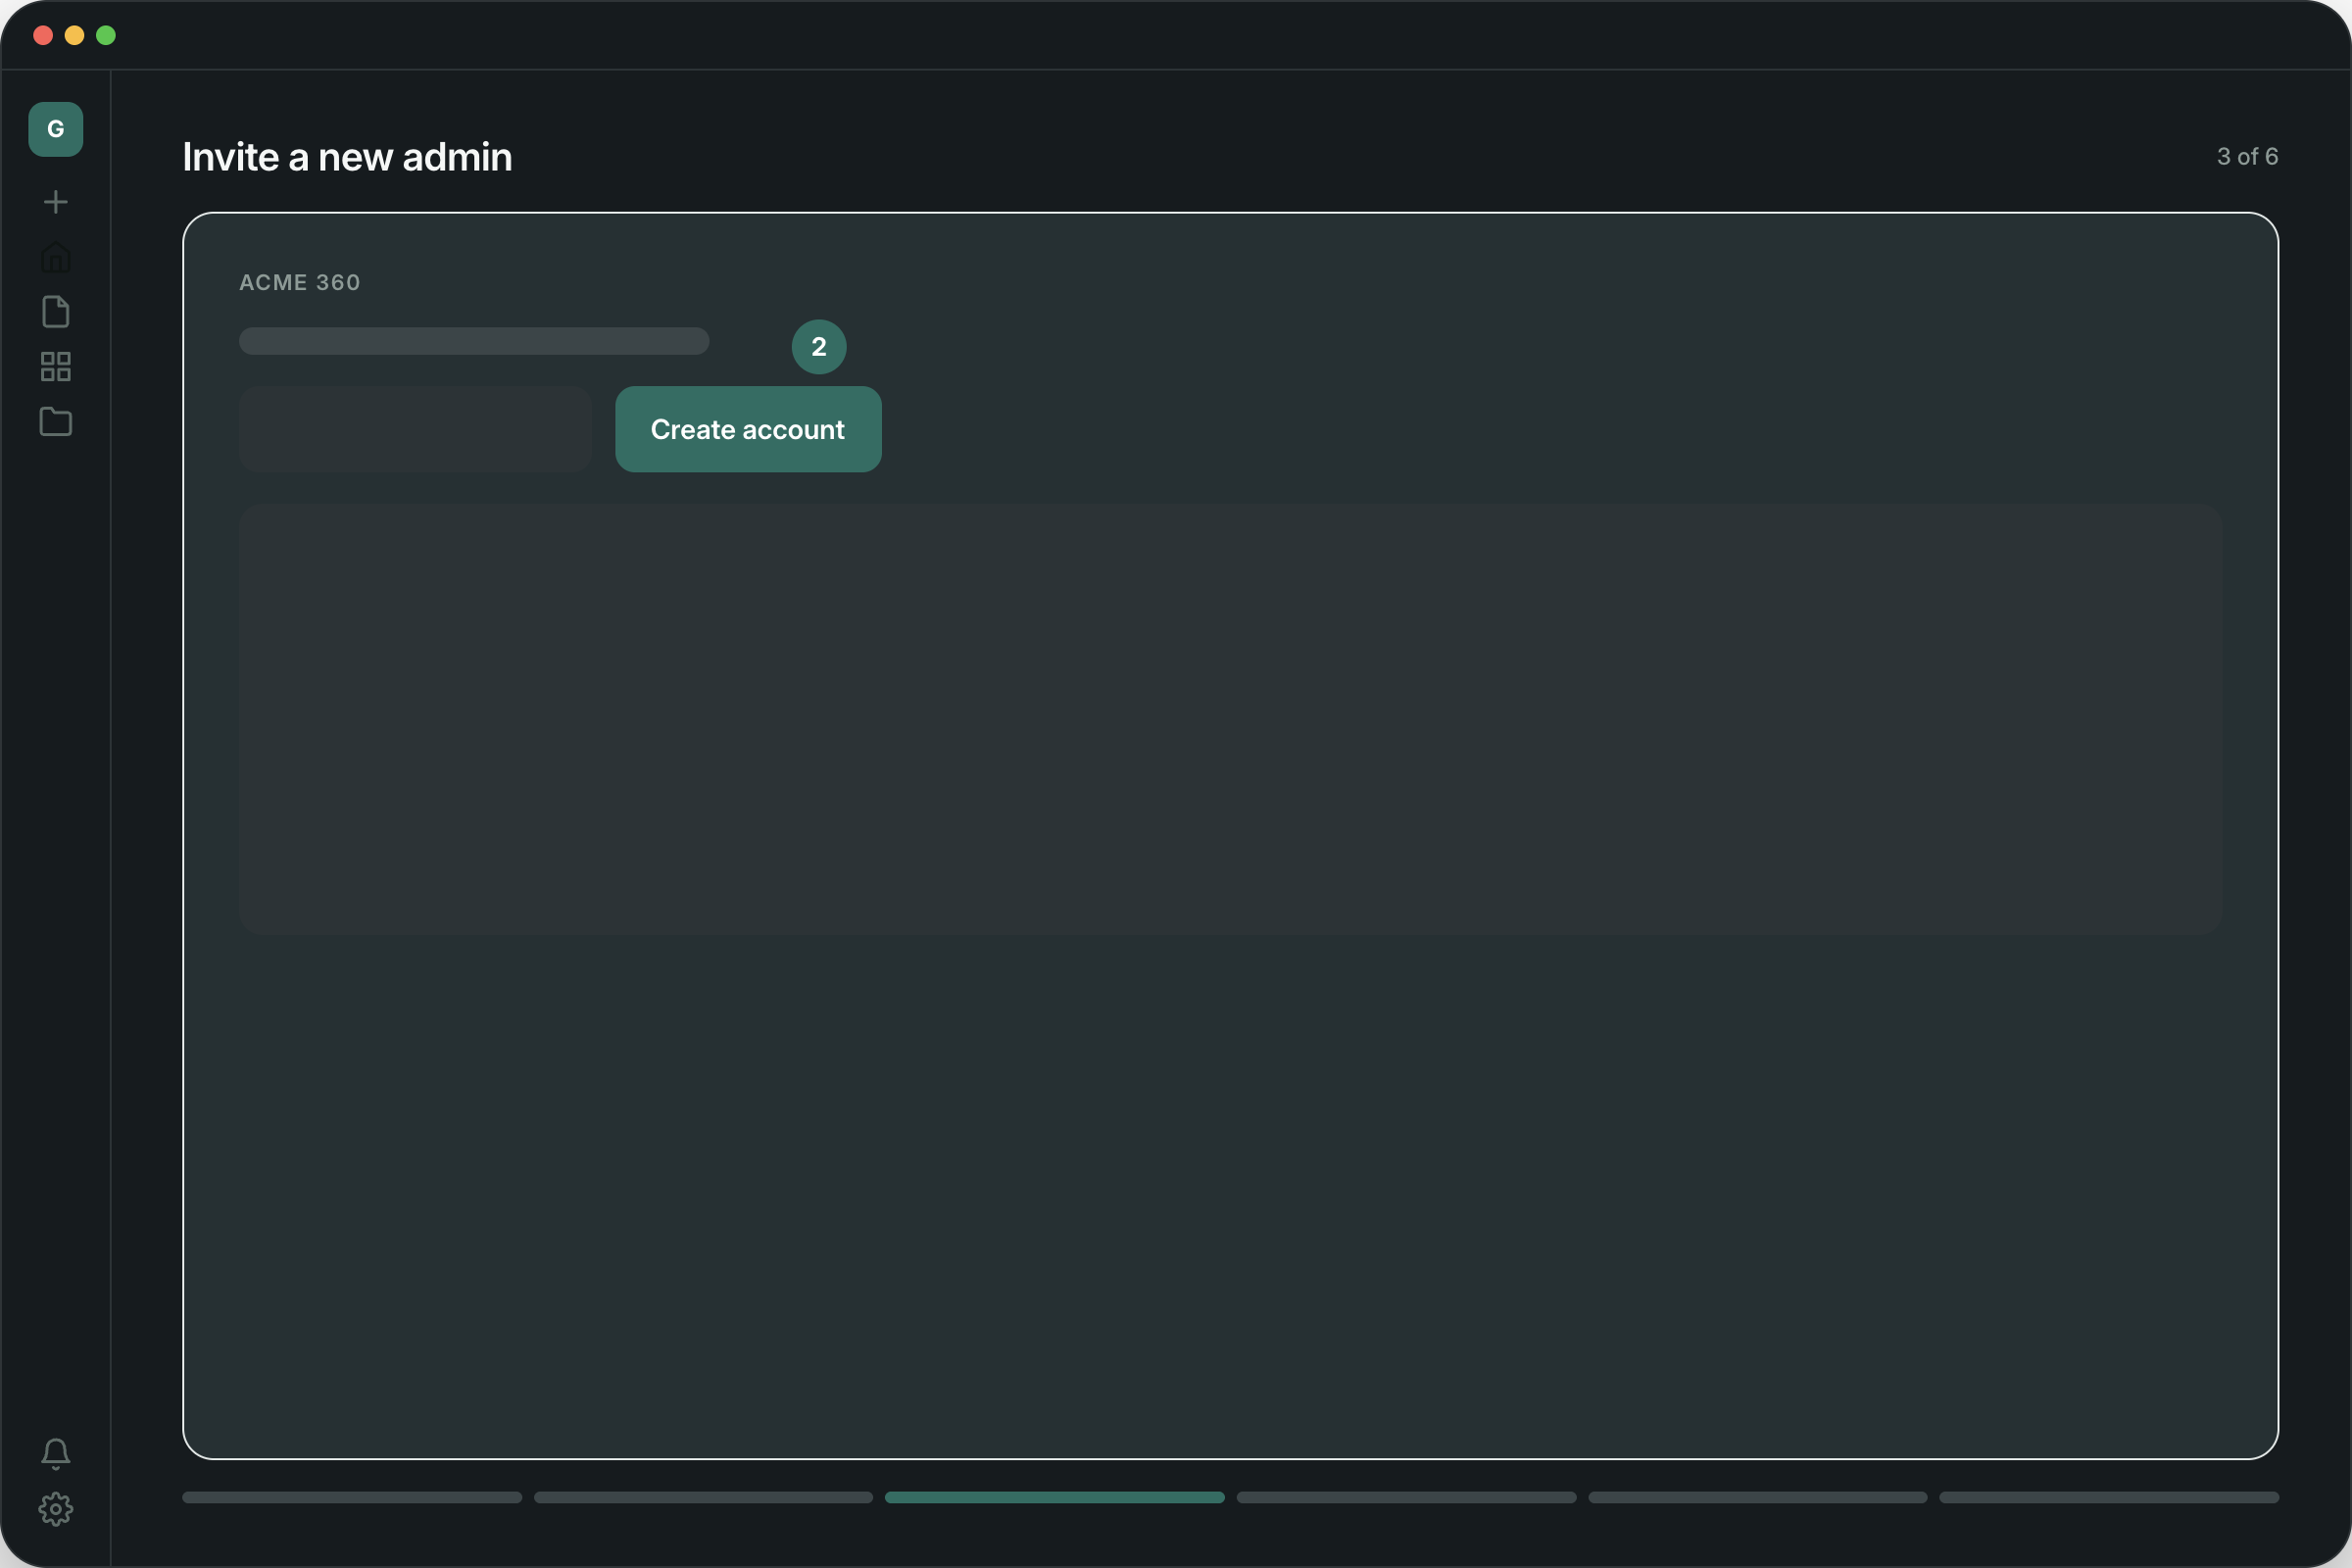2352x1568 pixels.
Task: Select the highlighted third progress segment
Action: [1055, 1497]
